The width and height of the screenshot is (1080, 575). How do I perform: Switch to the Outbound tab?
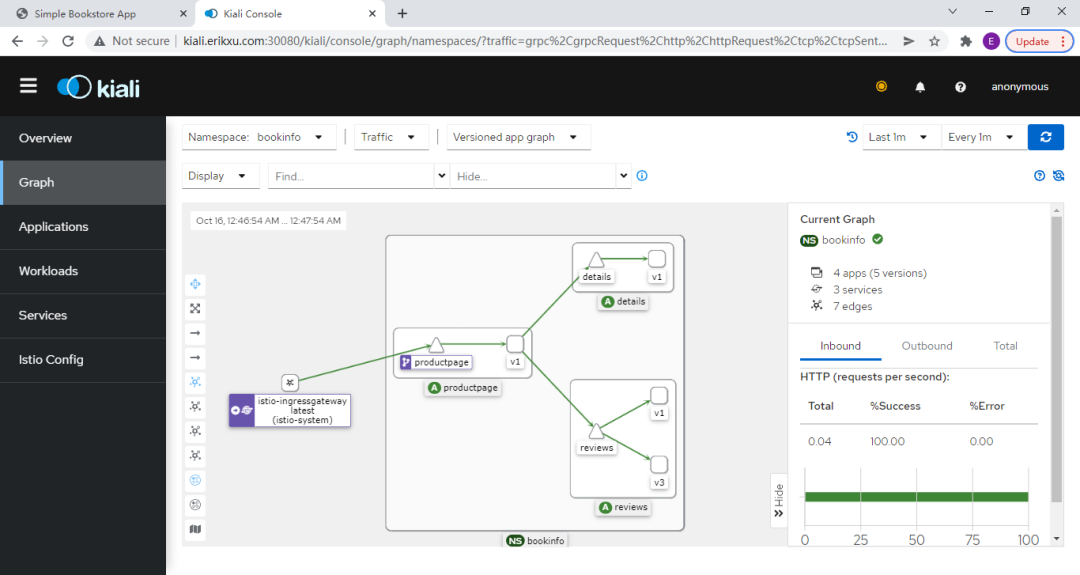pyautogui.click(x=926, y=346)
